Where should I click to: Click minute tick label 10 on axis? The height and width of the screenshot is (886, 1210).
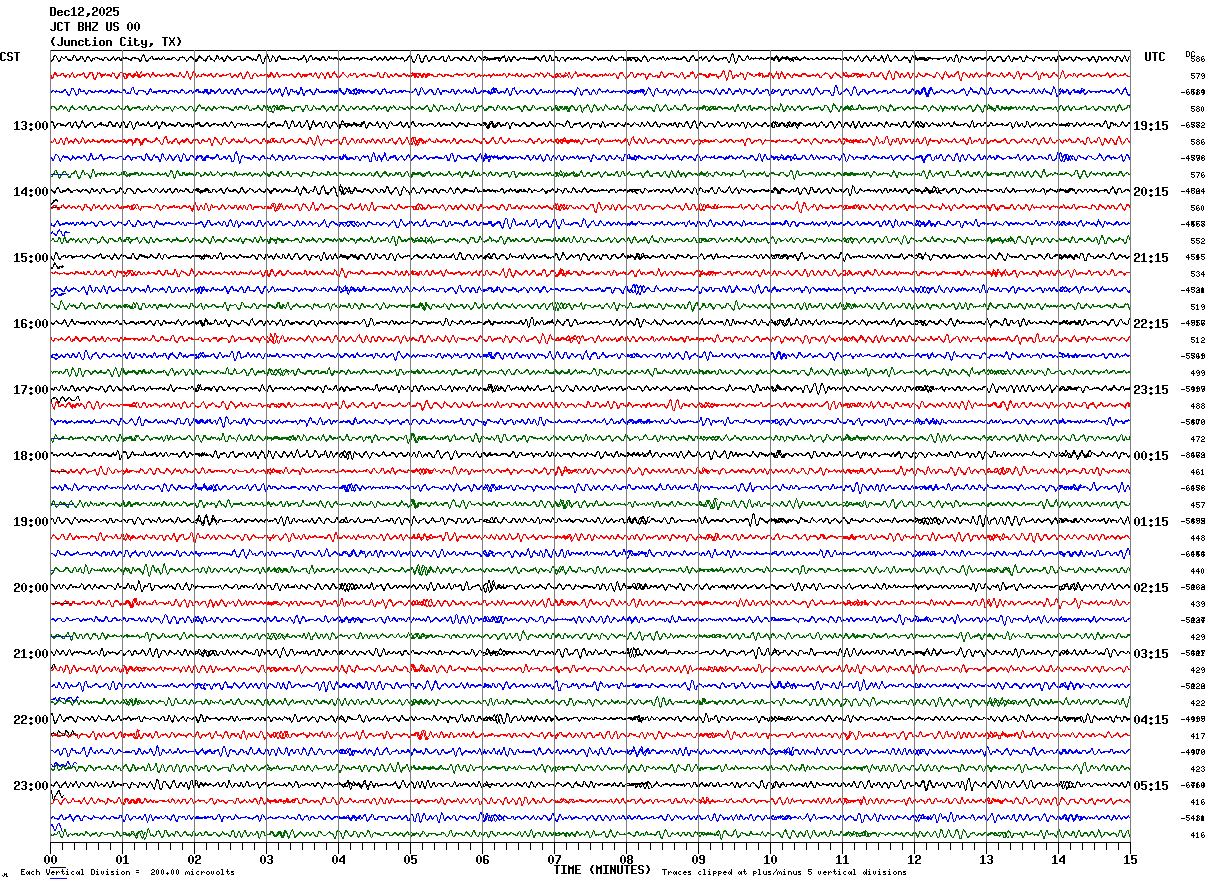click(771, 859)
